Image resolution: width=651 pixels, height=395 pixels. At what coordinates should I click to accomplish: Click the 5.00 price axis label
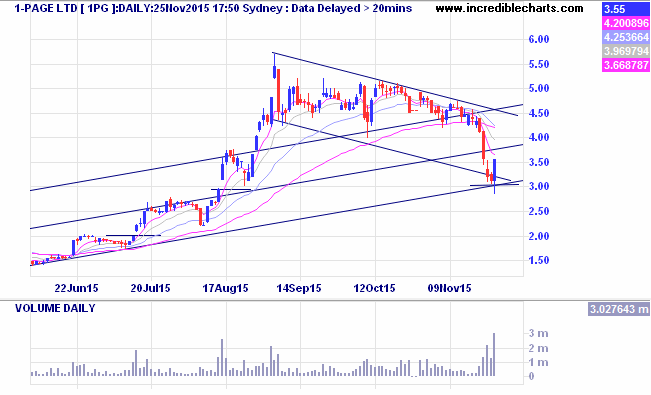(538, 88)
